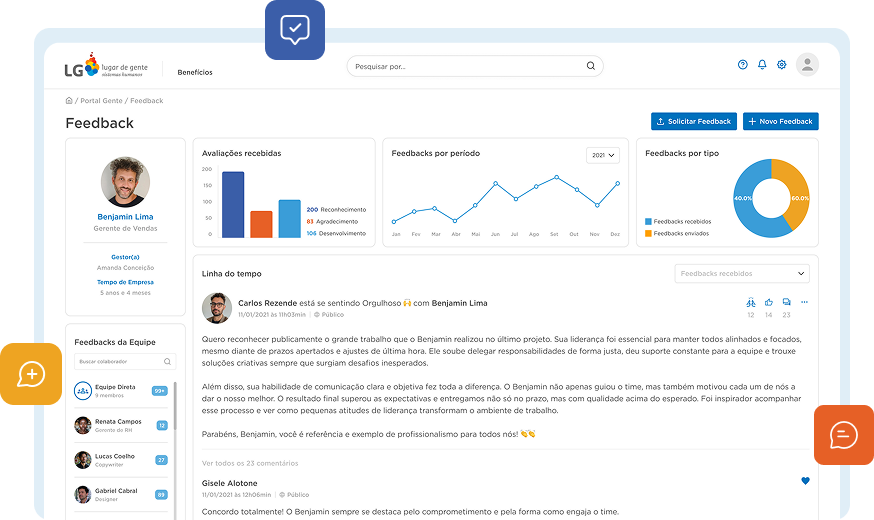This screenshot has height=520, width=874.
Task: Open the Benefícios menu item
Action: [195, 72]
